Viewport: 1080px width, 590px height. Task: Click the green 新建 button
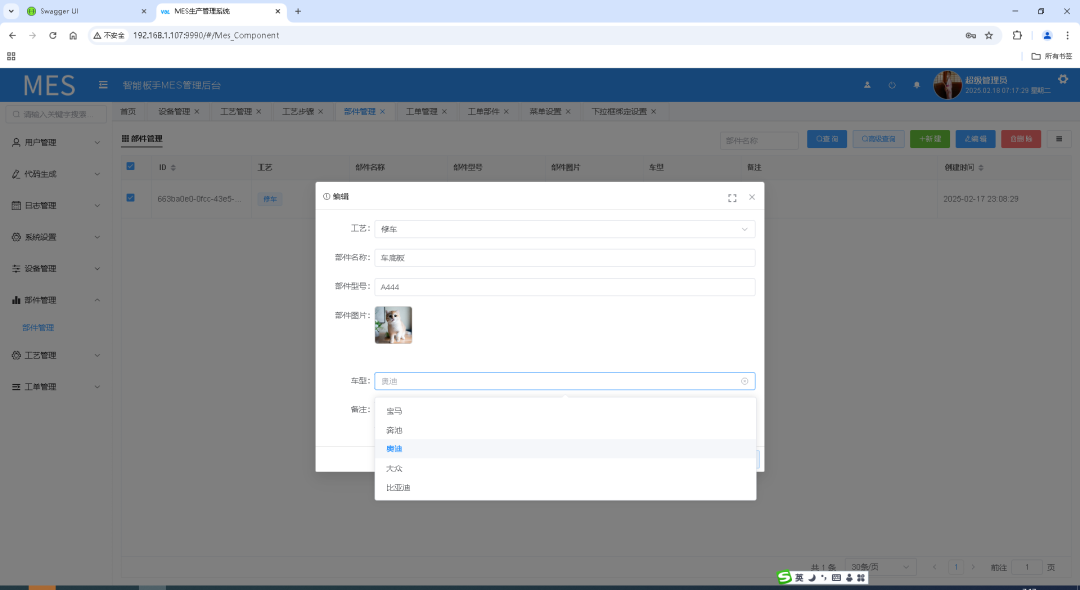point(929,140)
